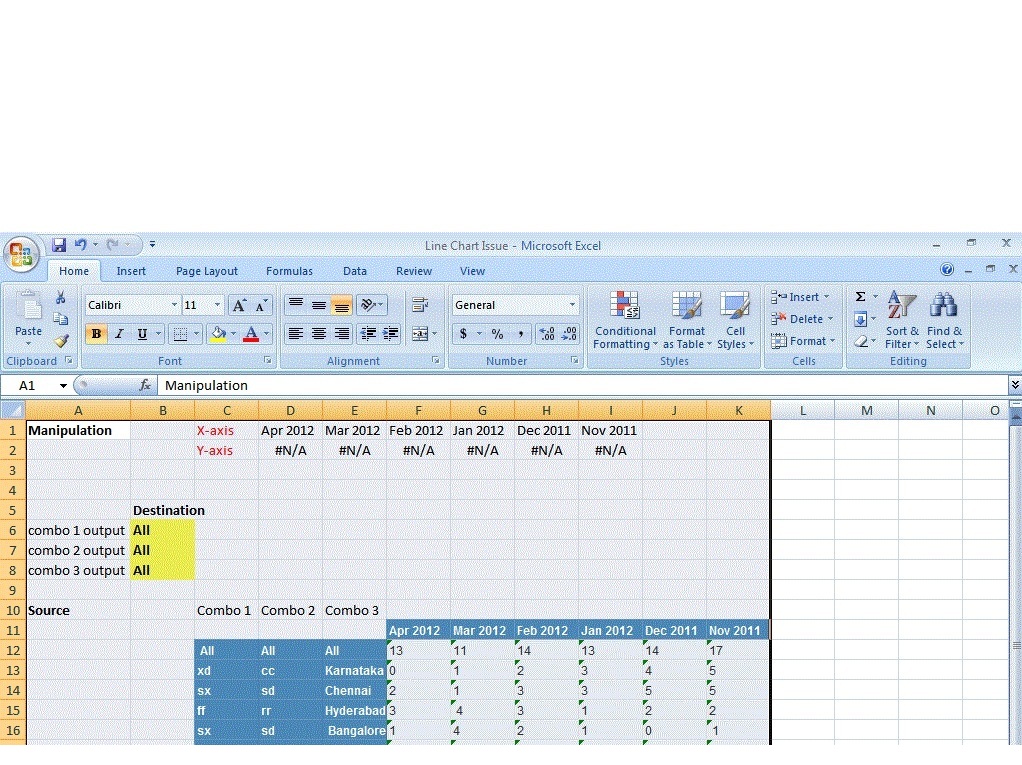1022x765 pixels.
Task: Open the General number format dropdown
Action: point(572,305)
